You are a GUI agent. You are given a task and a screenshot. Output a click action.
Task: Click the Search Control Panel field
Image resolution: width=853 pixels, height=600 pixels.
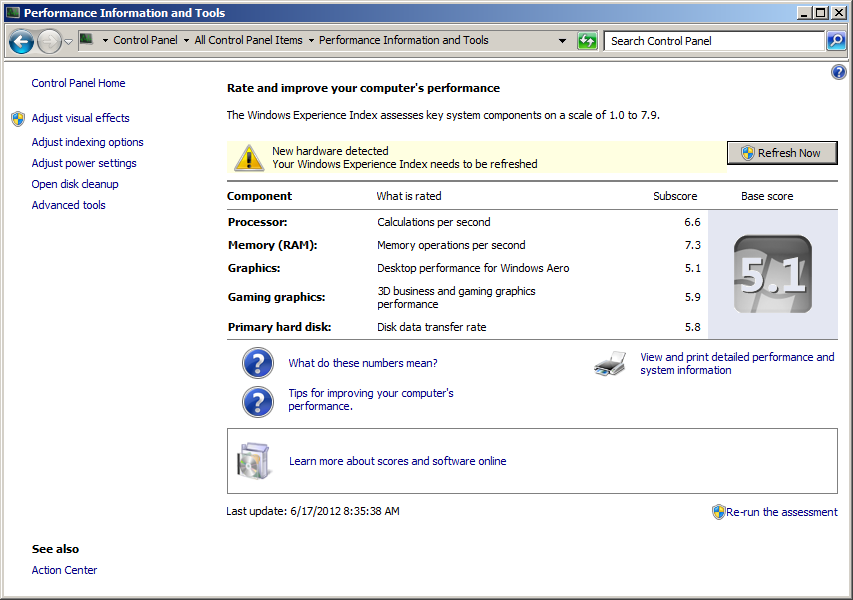714,41
